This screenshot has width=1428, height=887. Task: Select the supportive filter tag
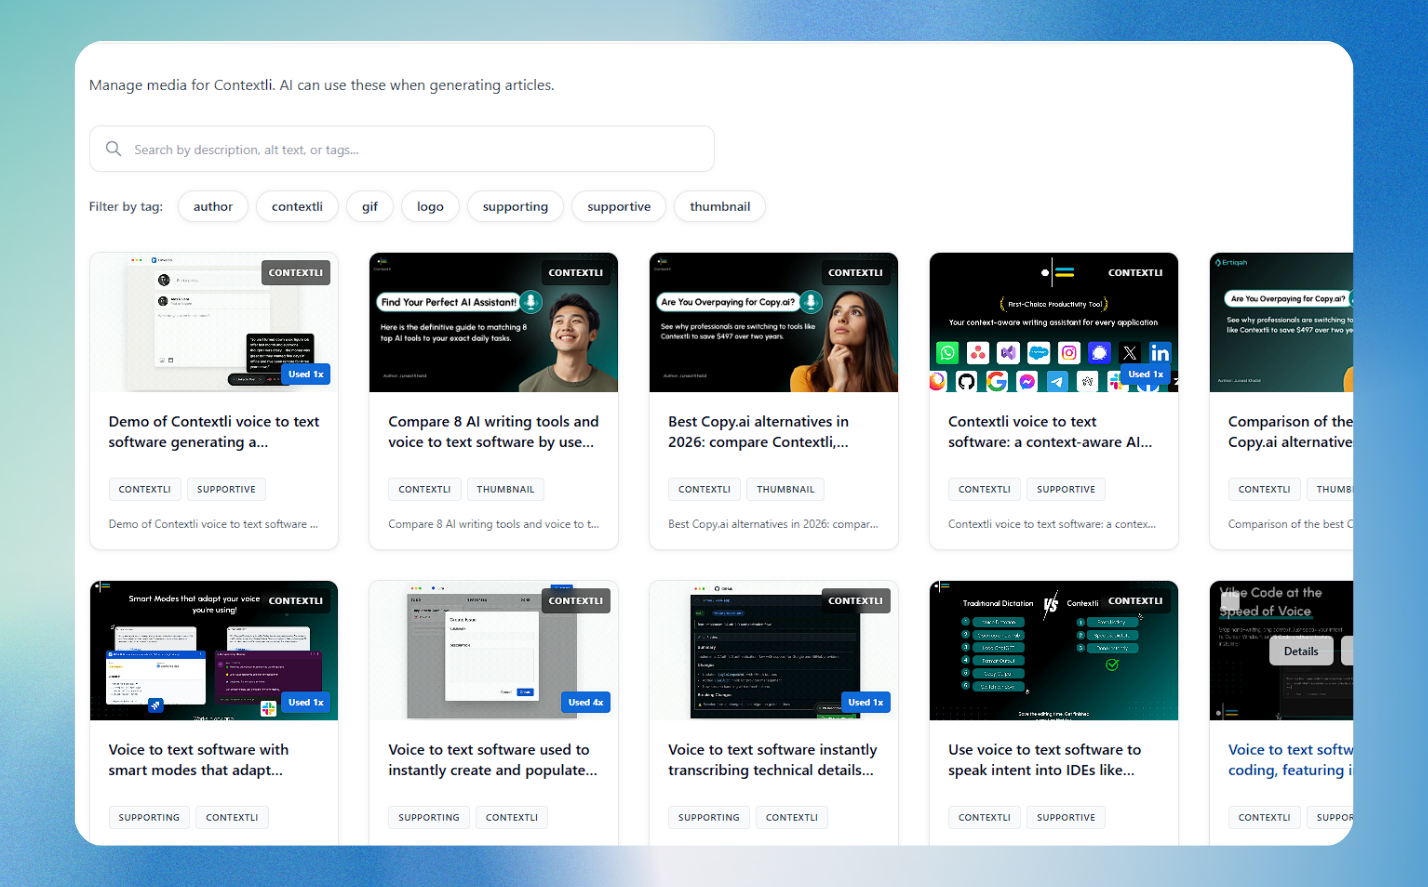[619, 207]
